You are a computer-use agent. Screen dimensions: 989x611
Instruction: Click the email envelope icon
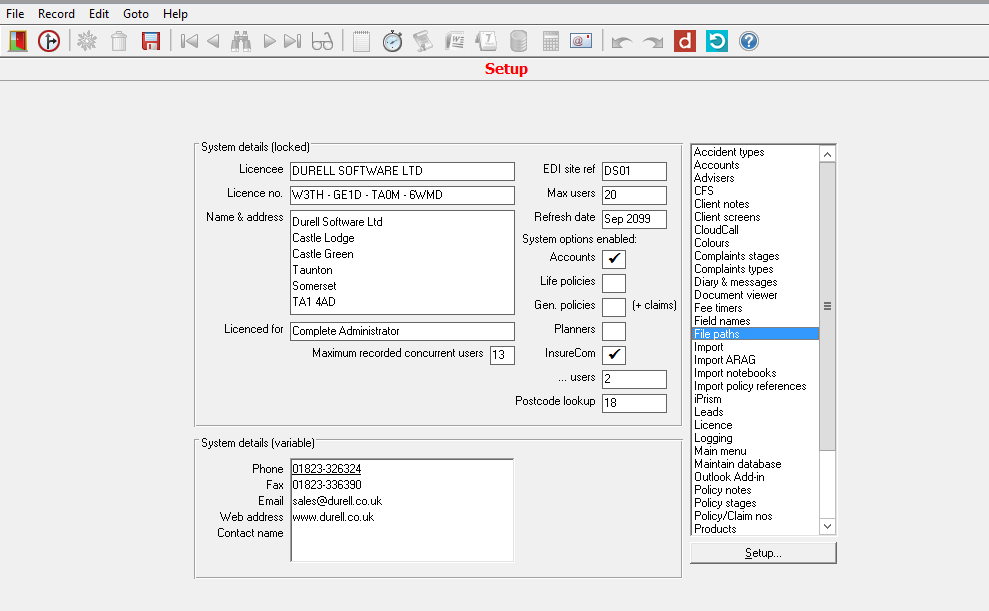[x=581, y=42]
